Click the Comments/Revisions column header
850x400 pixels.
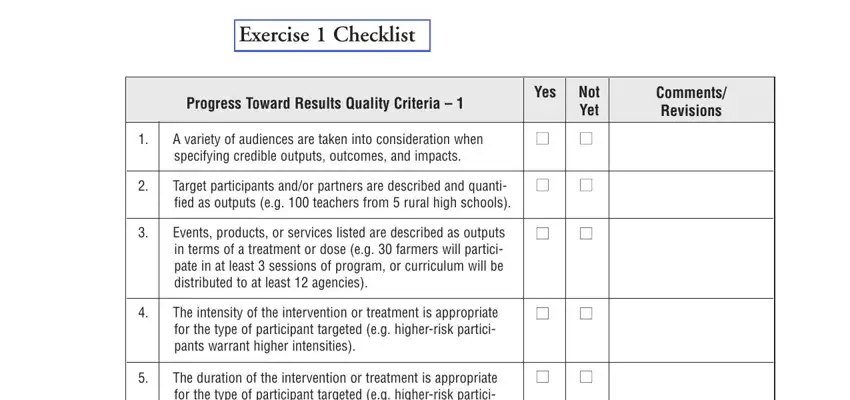point(692,100)
